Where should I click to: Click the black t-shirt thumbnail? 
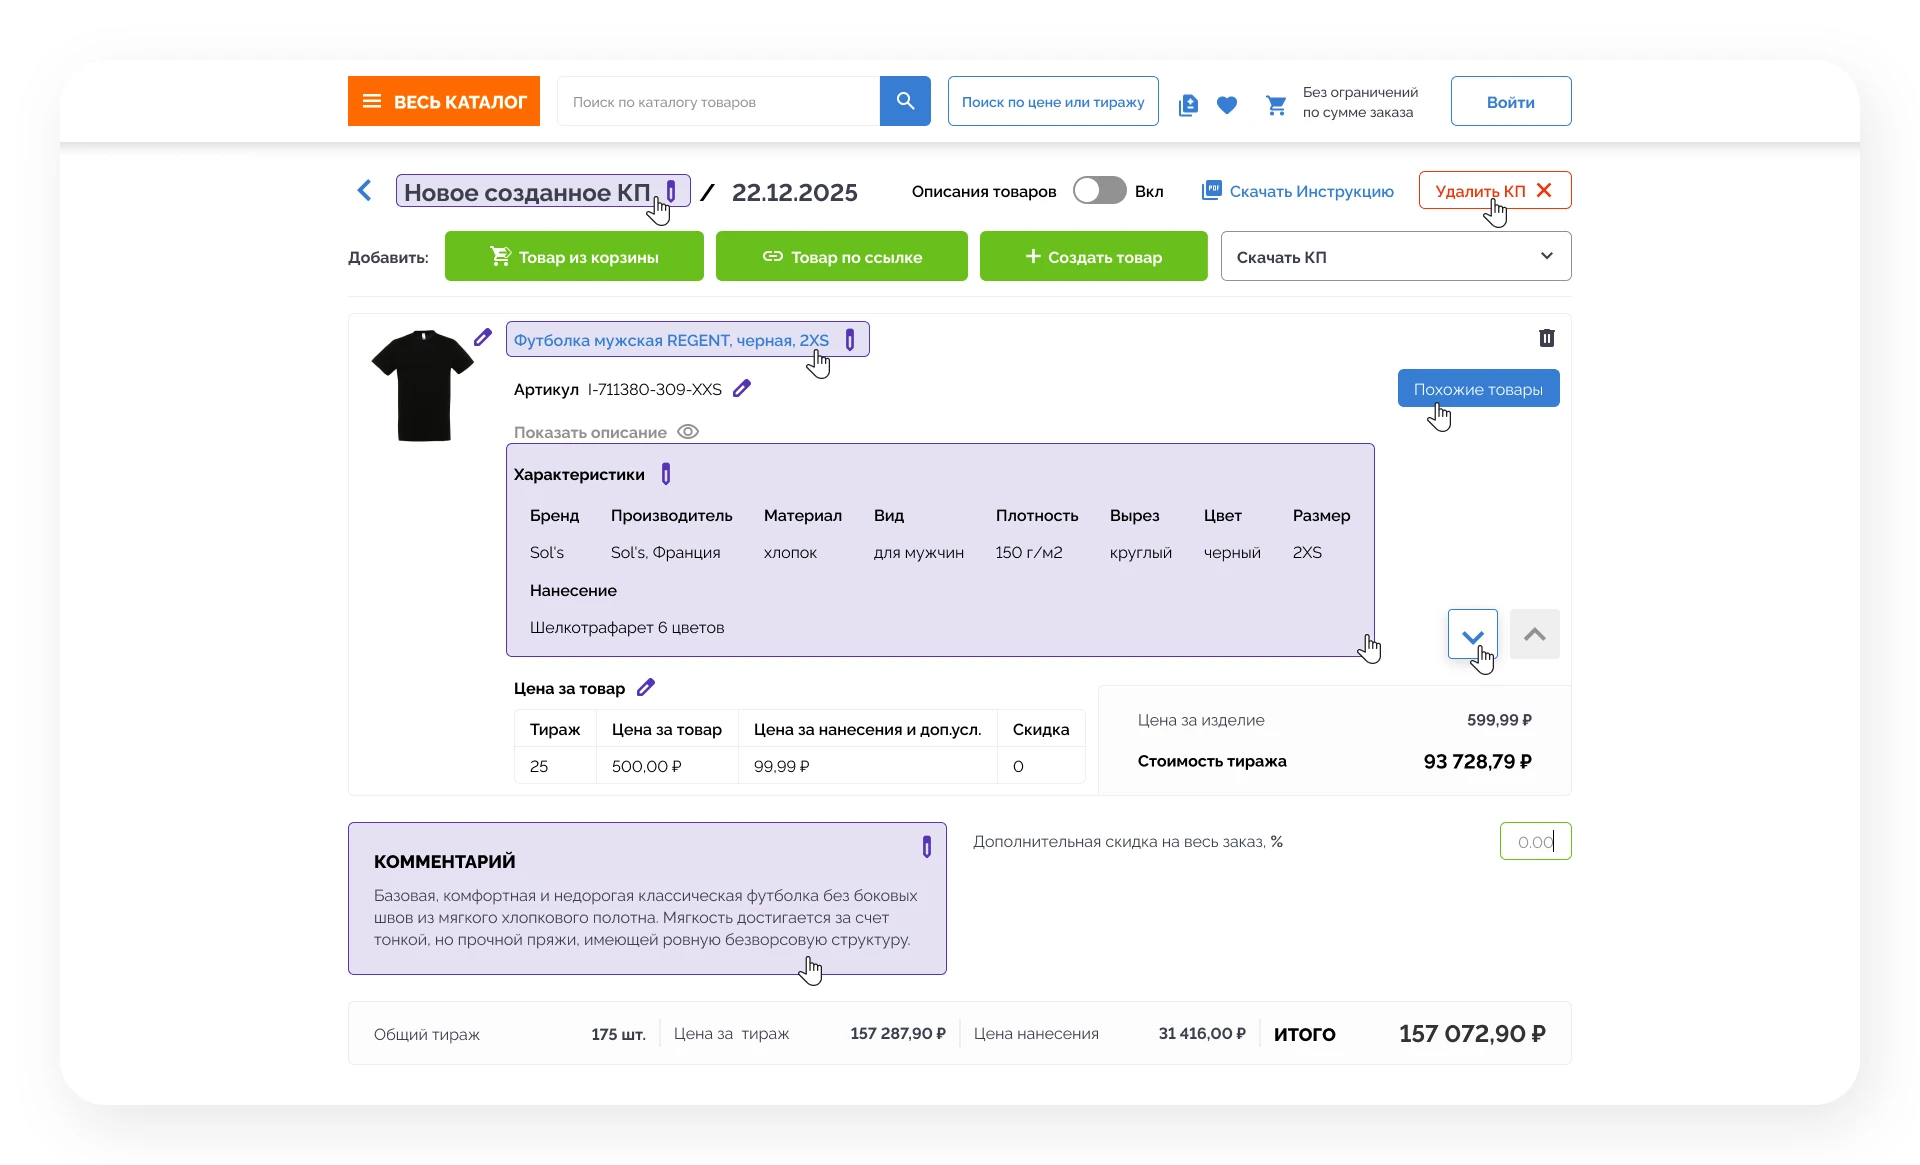tap(423, 385)
